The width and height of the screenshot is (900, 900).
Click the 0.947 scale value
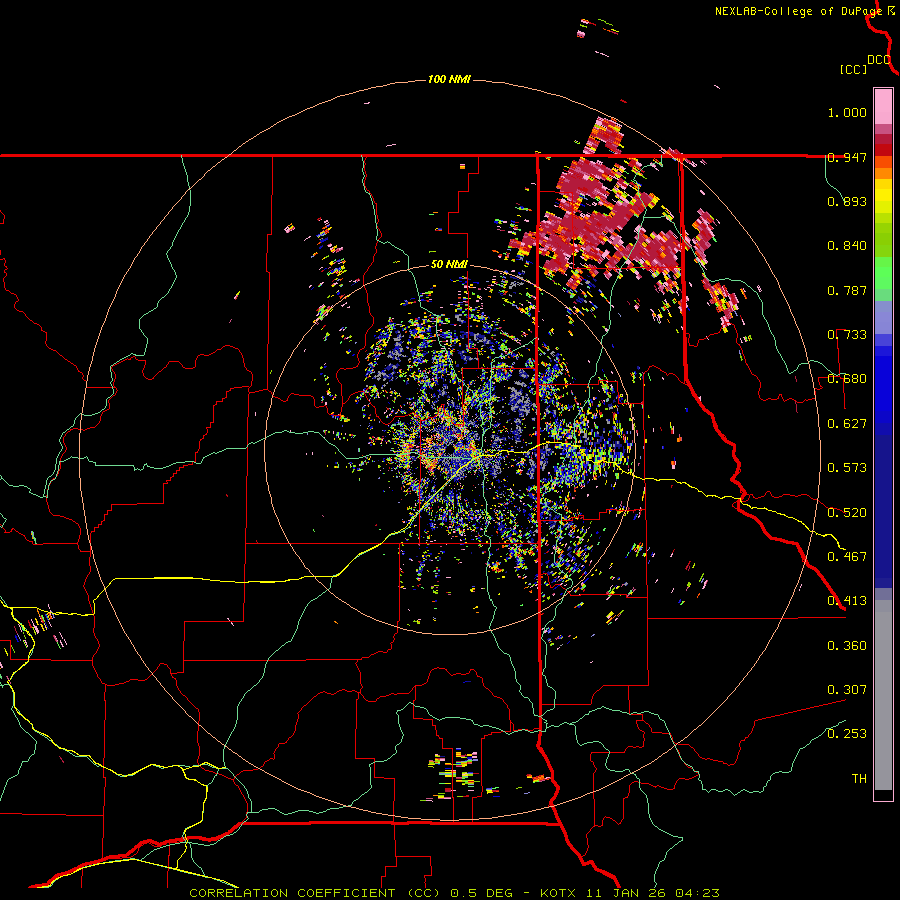[847, 157]
